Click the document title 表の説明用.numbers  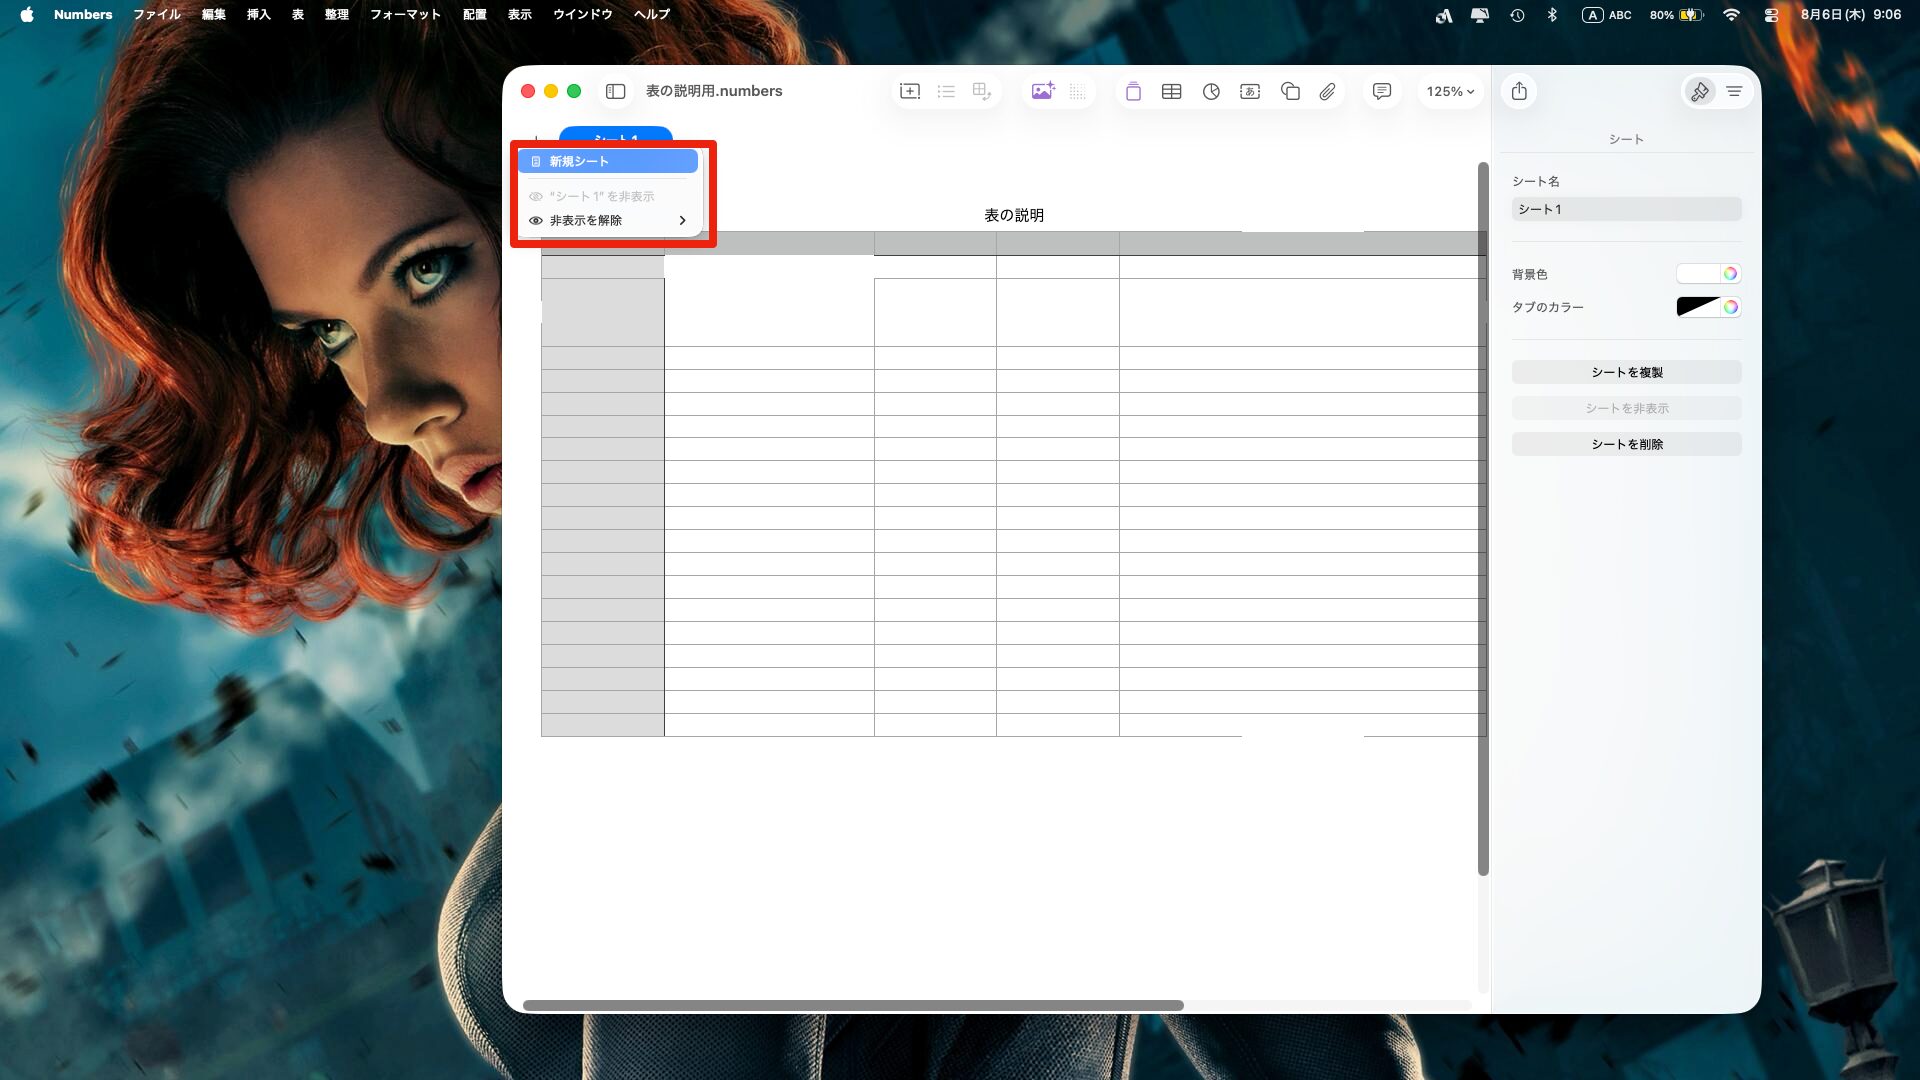point(714,91)
